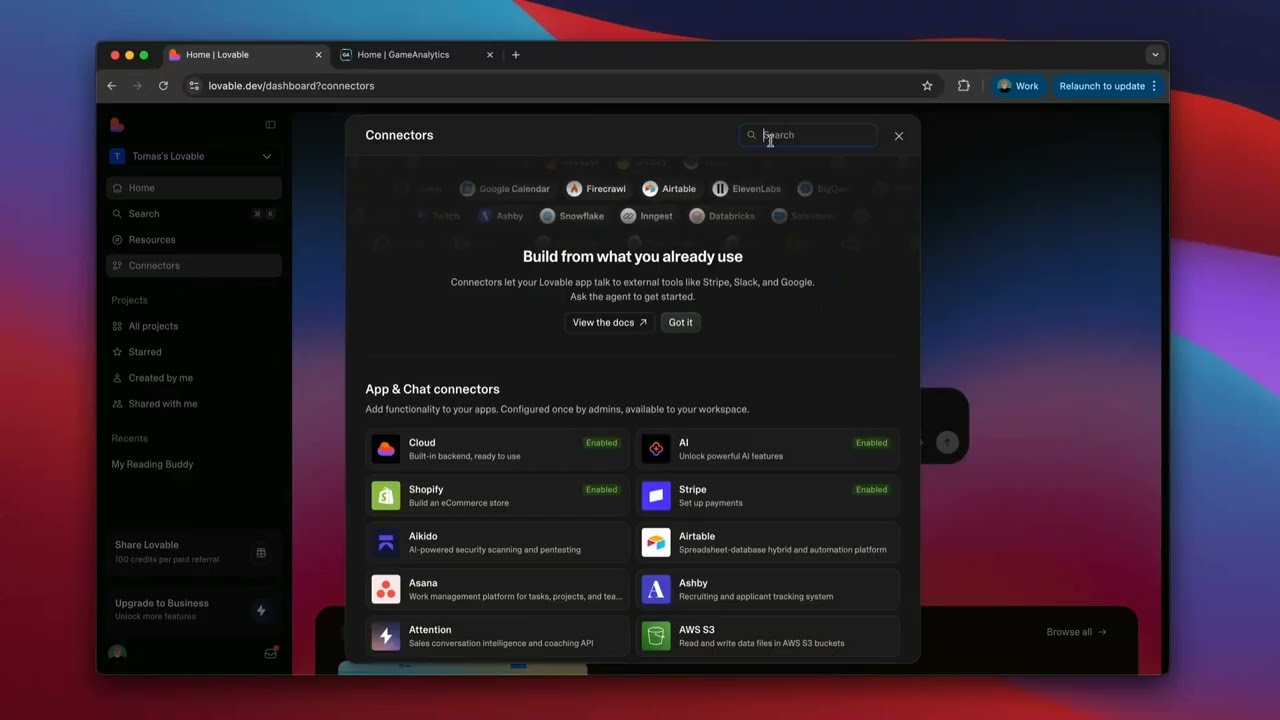Click Upgrade to Business card
The height and width of the screenshot is (720, 1280).
click(193, 610)
